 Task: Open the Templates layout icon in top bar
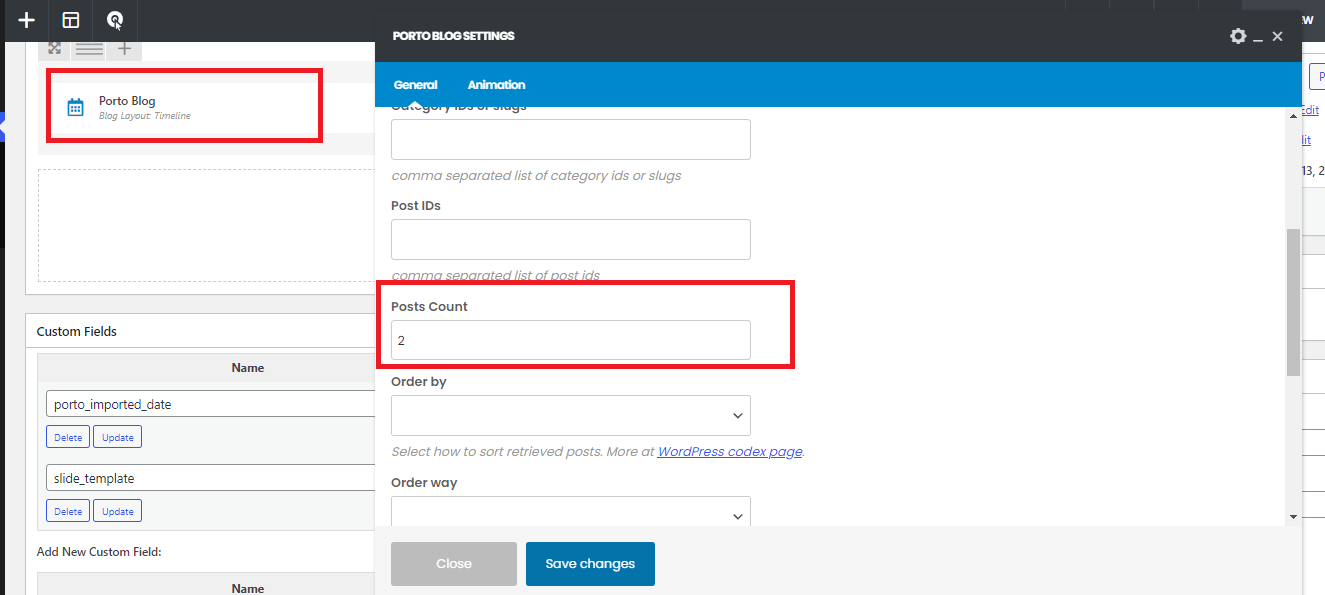[71, 20]
